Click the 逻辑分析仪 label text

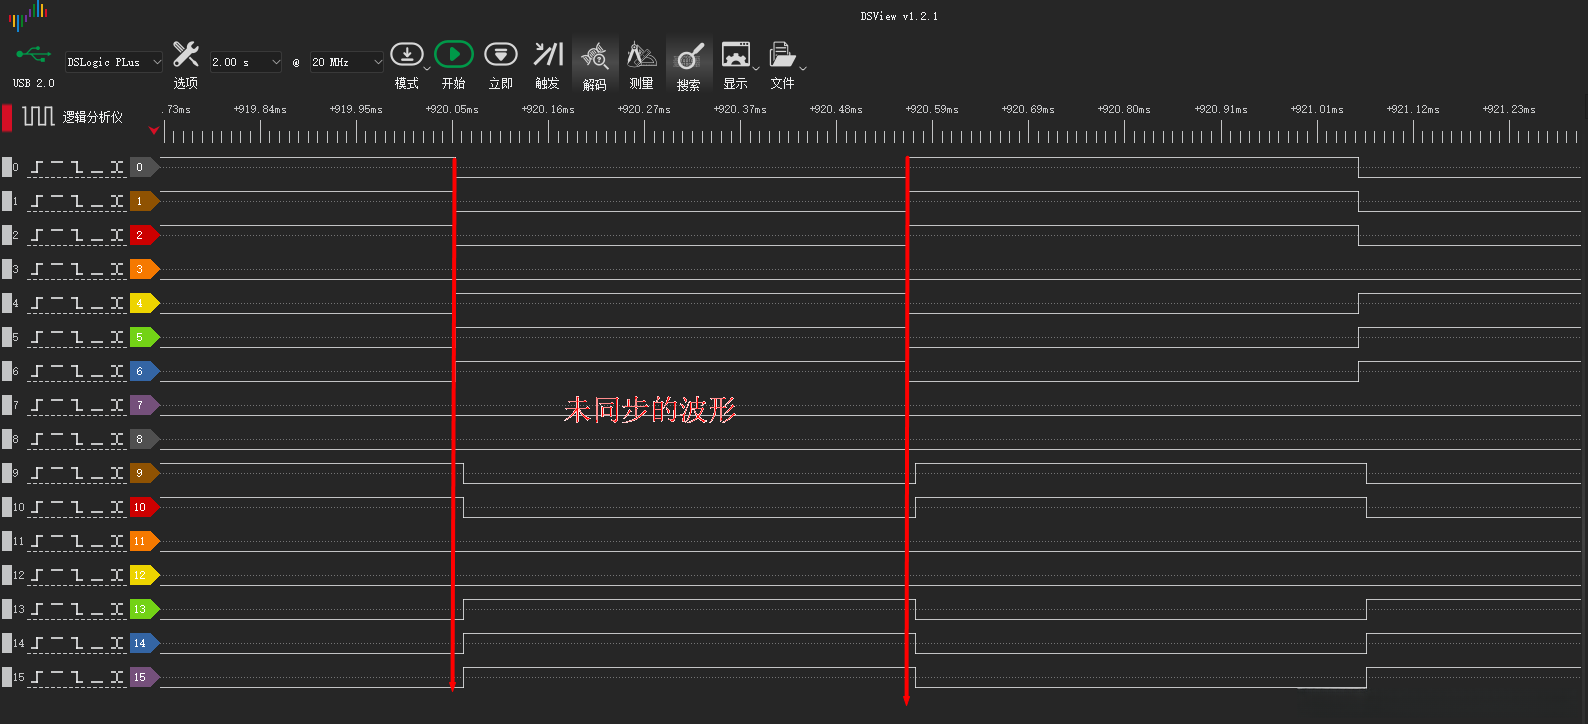coord(93,117)
